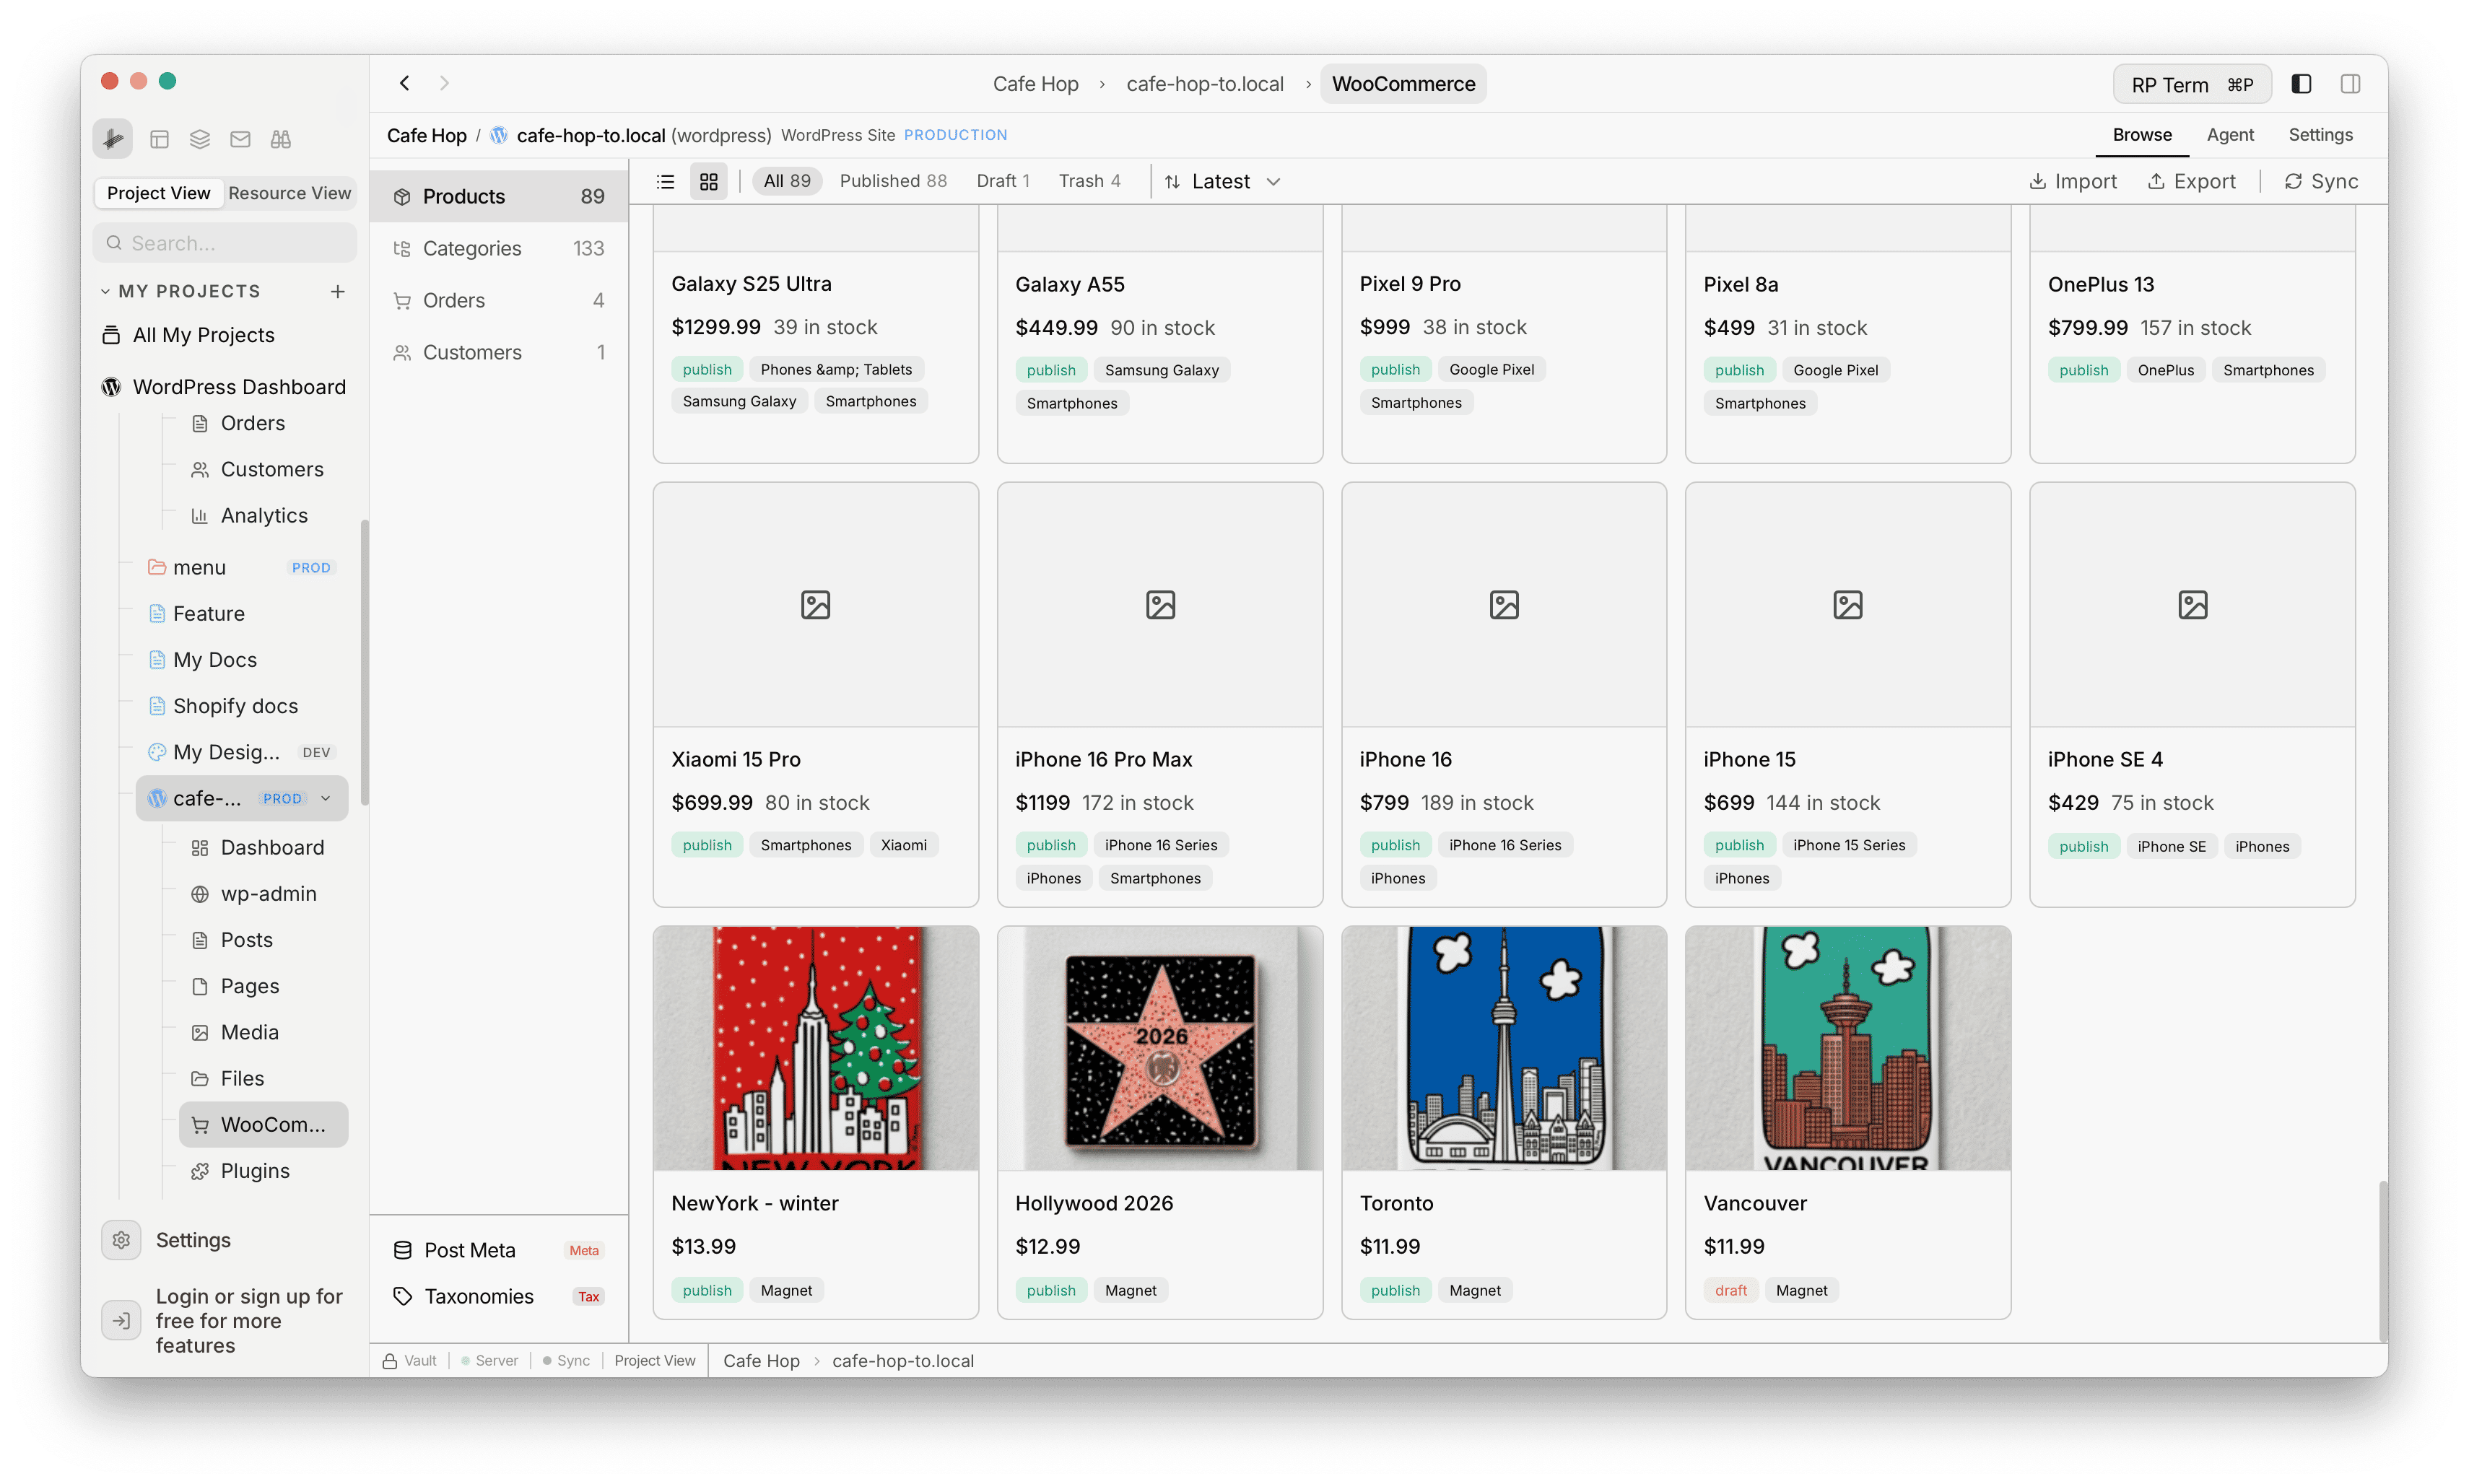
Task: Open the Draft 1 filter tab
Action: (x=1003, y=181)
